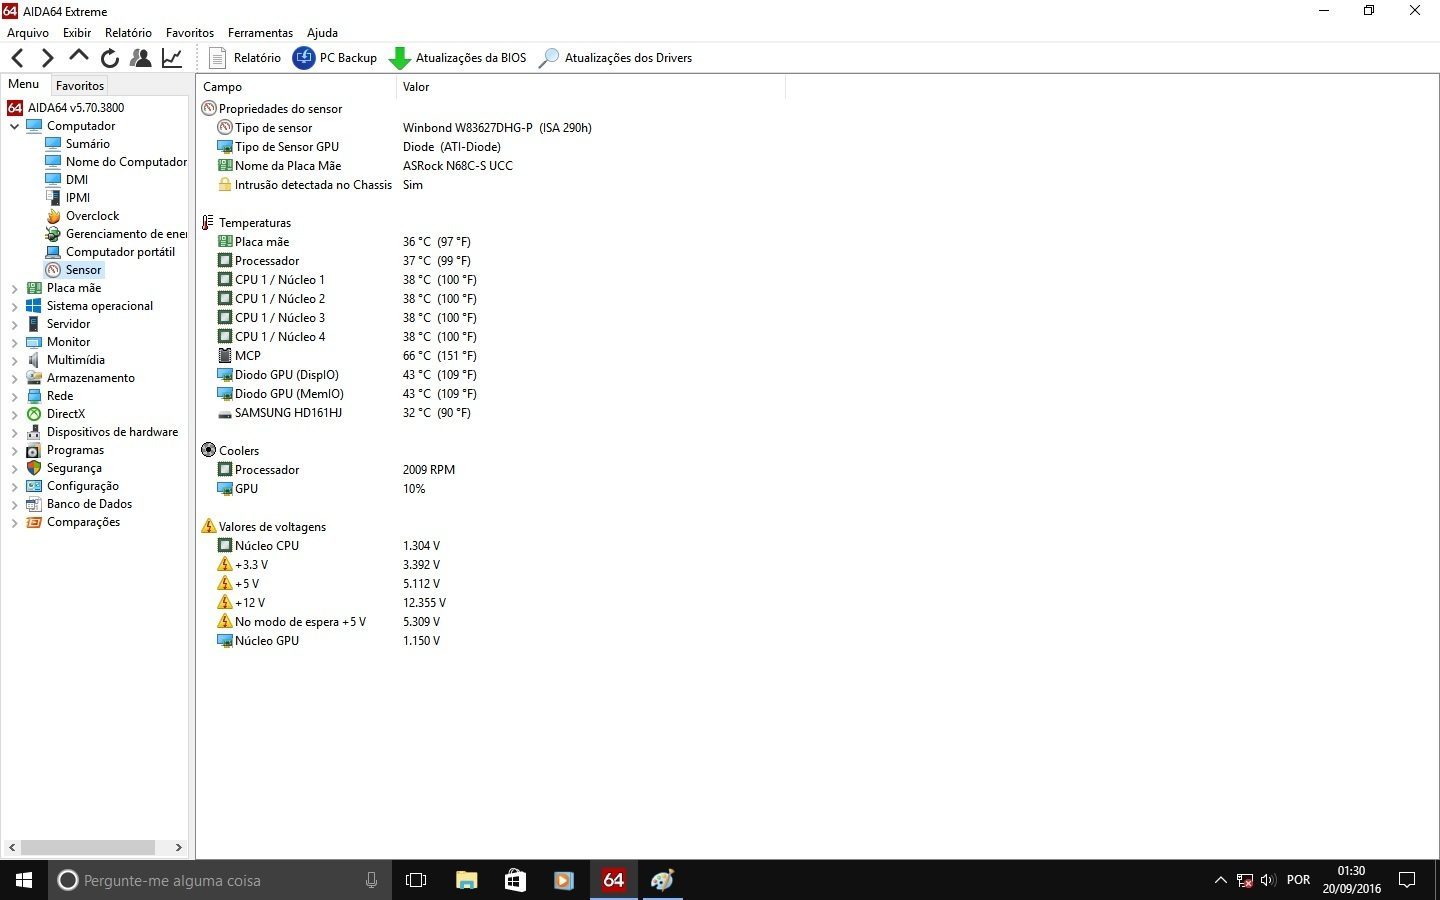Switch to the Favoritos tab in the side panel
Image resolution: width=1440 pixels, height=900 pixels.
coord(80,86)
